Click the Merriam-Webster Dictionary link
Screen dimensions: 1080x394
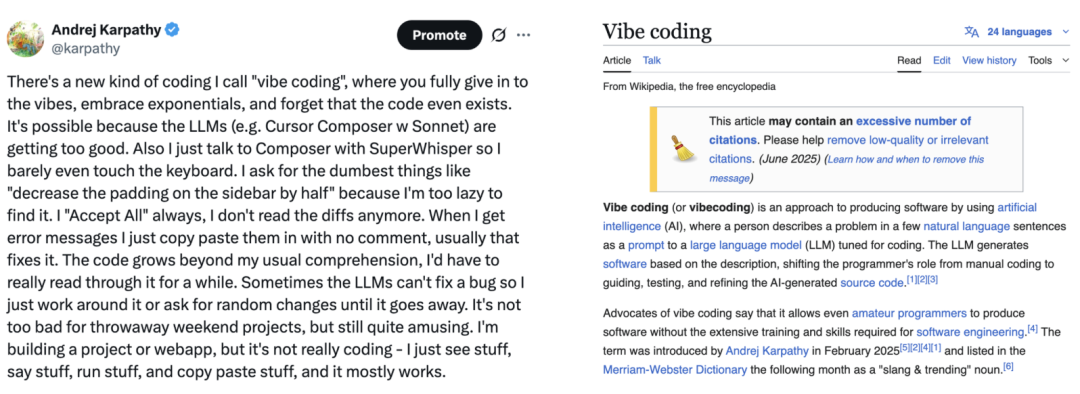(674, 369)
